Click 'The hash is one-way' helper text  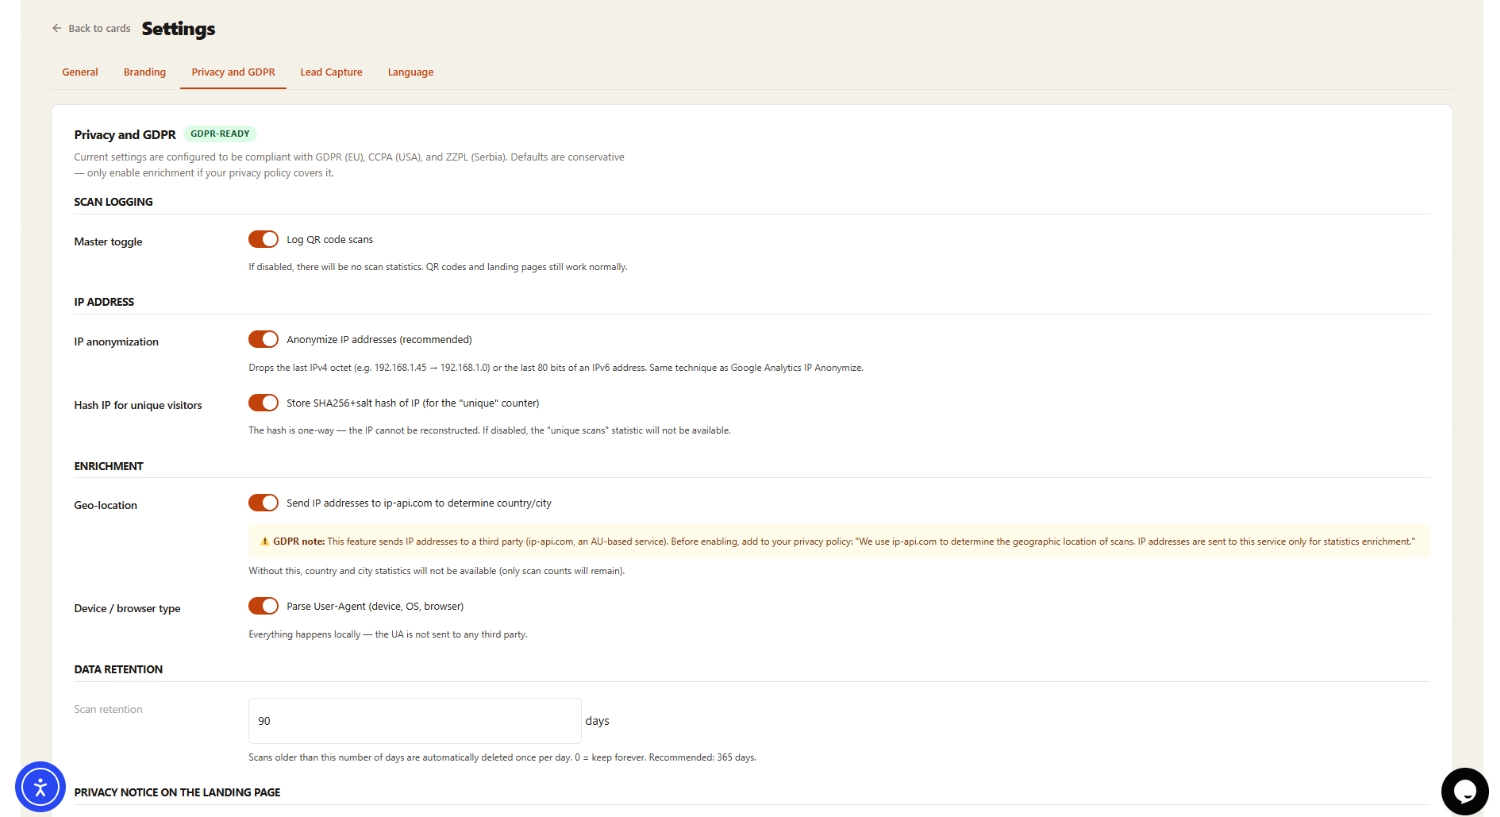[x=490, y=431]
